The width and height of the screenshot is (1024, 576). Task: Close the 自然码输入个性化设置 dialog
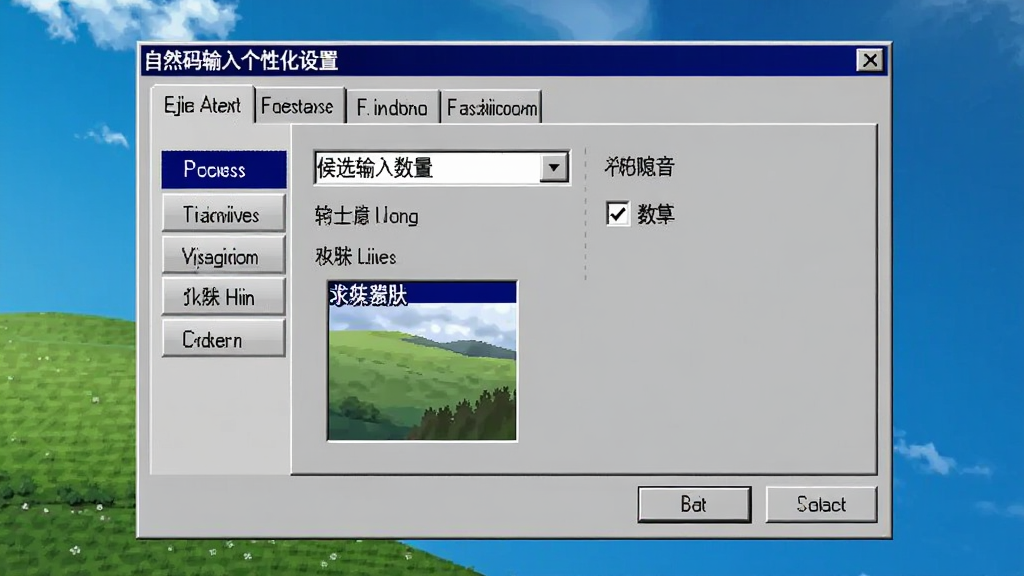[870, 60]
